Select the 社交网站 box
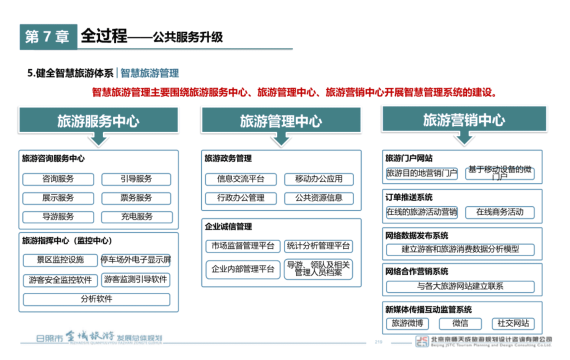570x360 pixels. point(513,324)
